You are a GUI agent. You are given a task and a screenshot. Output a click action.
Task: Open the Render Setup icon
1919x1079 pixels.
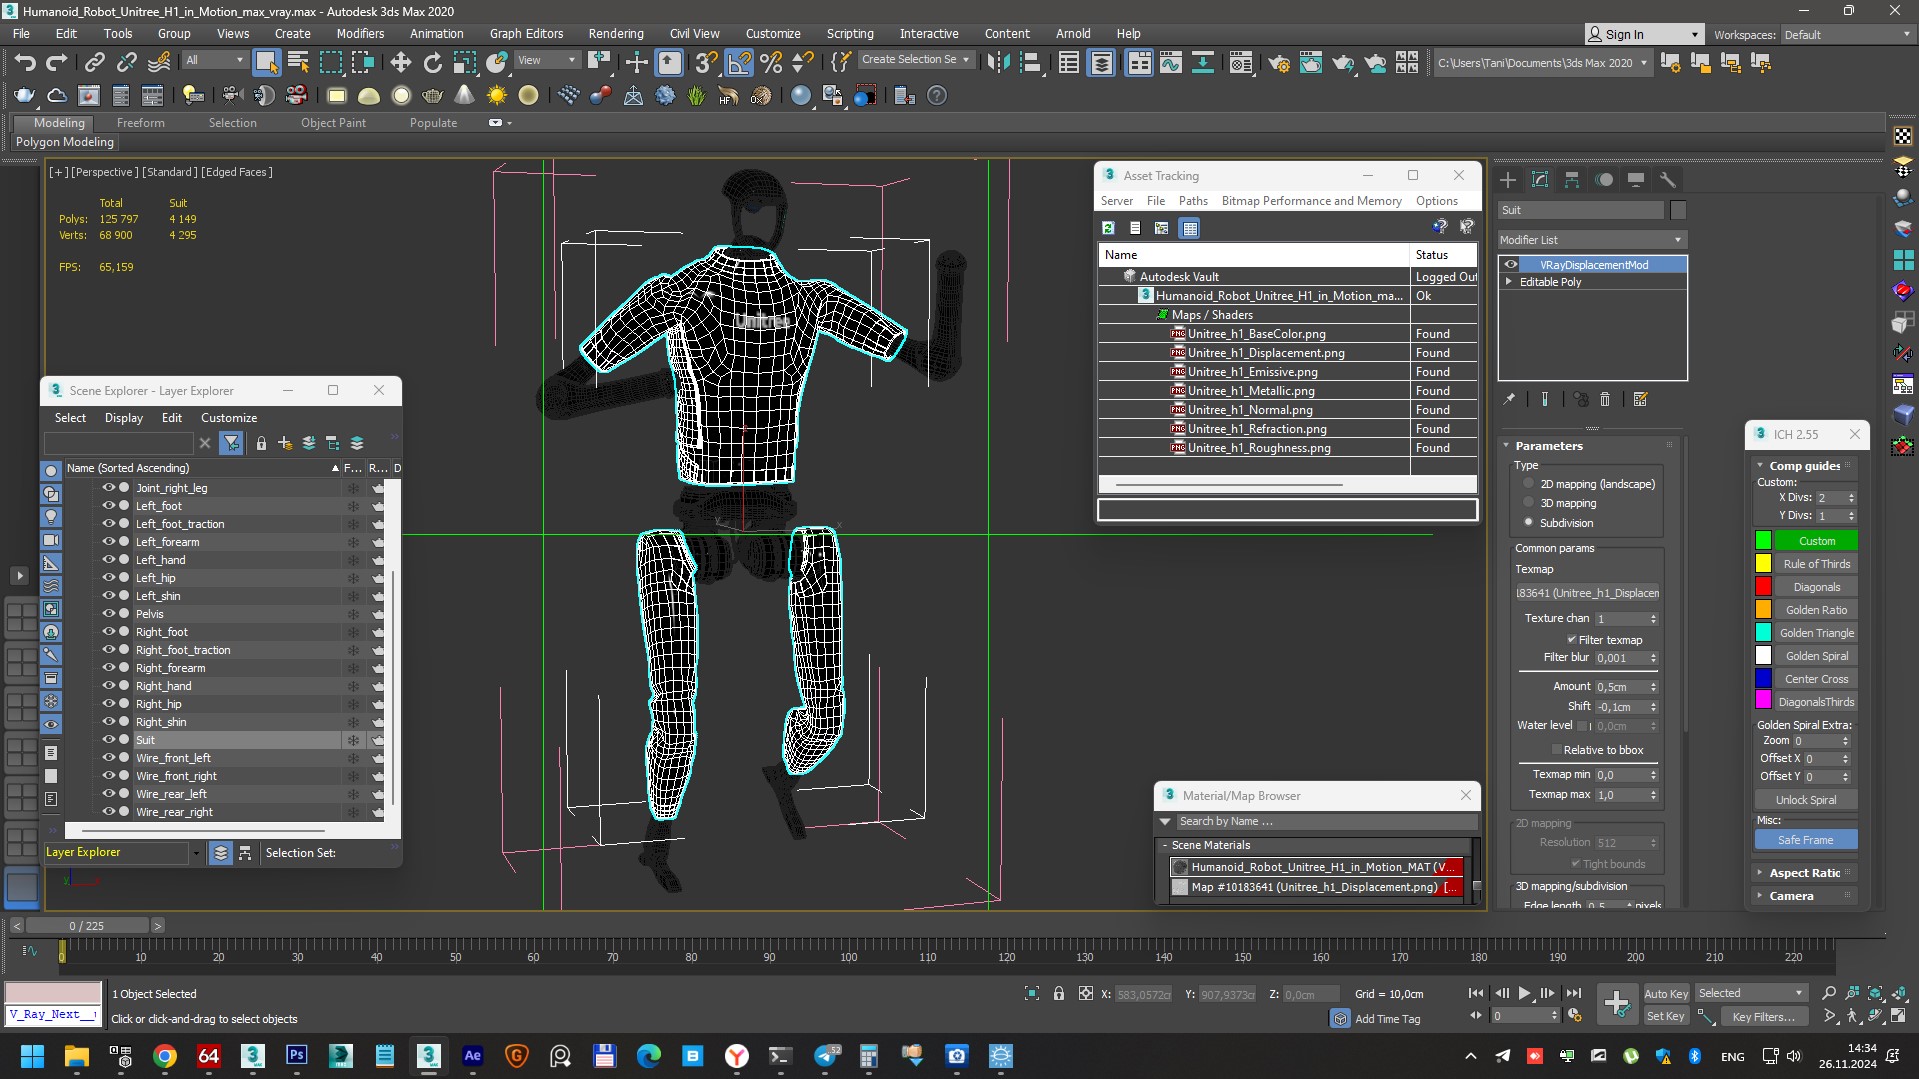(x=1278, y=63)
